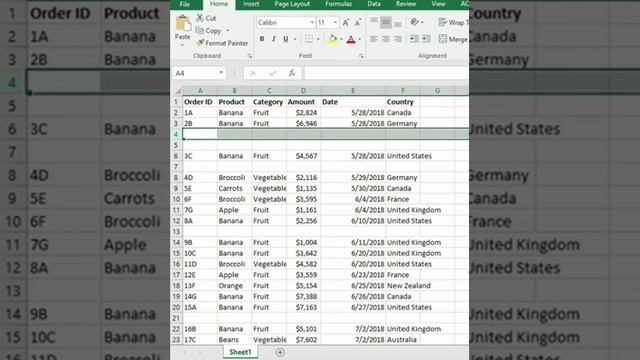Click the Select All corner triangle
Image resolution: width=640 pixels, height=360 pixels.
click(178, 91)
